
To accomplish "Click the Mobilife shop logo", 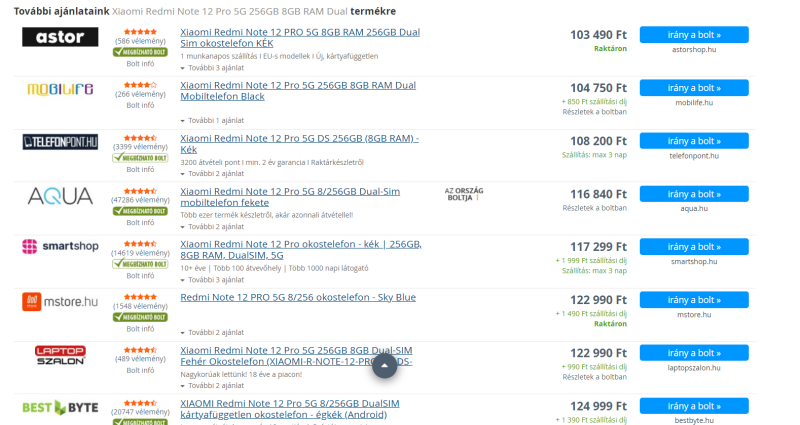I will 60,90.
